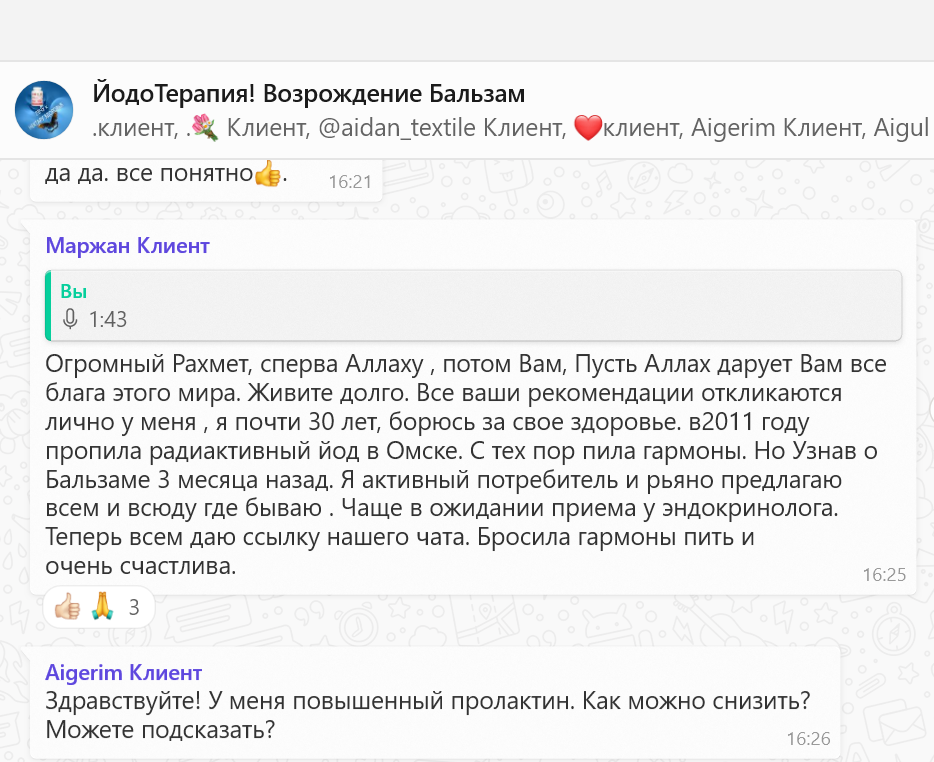The width and height of the screenshot is (934, 762).
Task: Click the red heart emoji in participants list
Action: pos(590,128)
